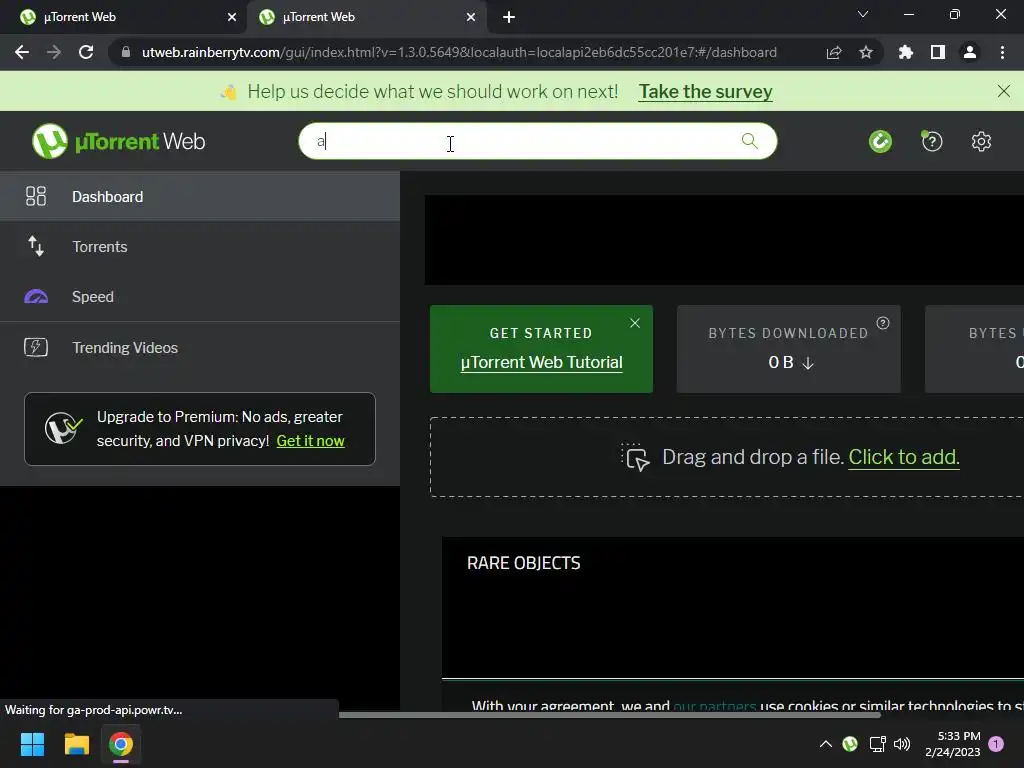1024x768 pixels.
Task: Click the premium µTorrent badge icon
Action: tap(63, 428)
